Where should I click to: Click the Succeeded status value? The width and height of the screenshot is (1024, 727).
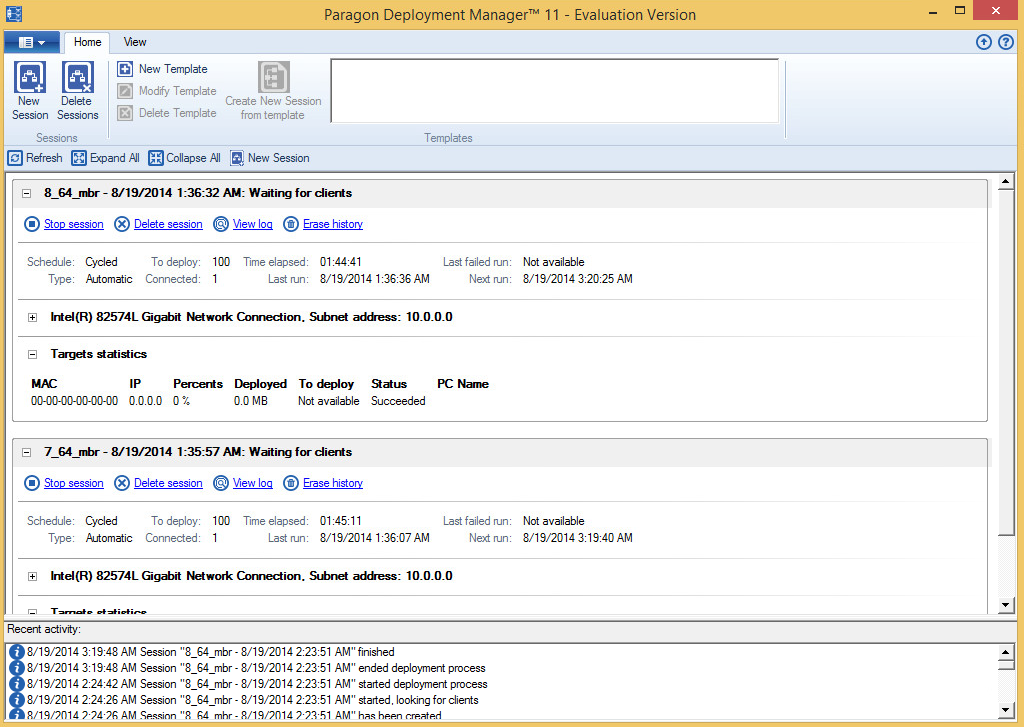coord(398,401)
